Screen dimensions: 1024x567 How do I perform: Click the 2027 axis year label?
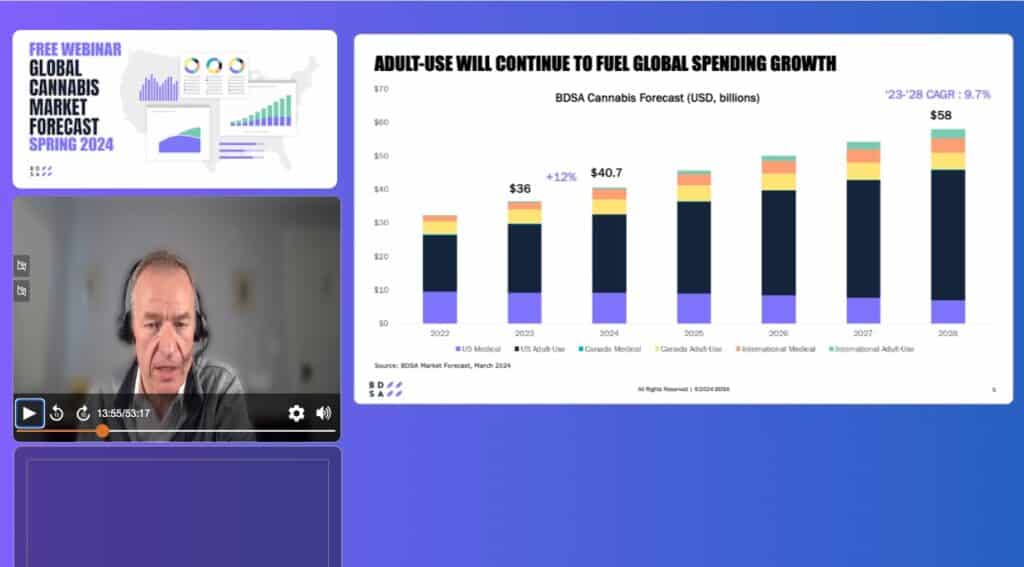click(x=863, y=333)
